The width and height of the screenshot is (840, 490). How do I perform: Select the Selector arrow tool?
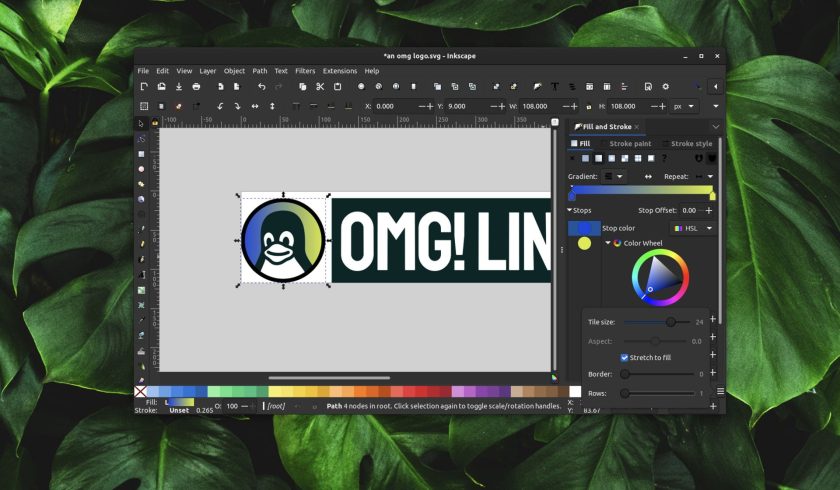(141, 124)
